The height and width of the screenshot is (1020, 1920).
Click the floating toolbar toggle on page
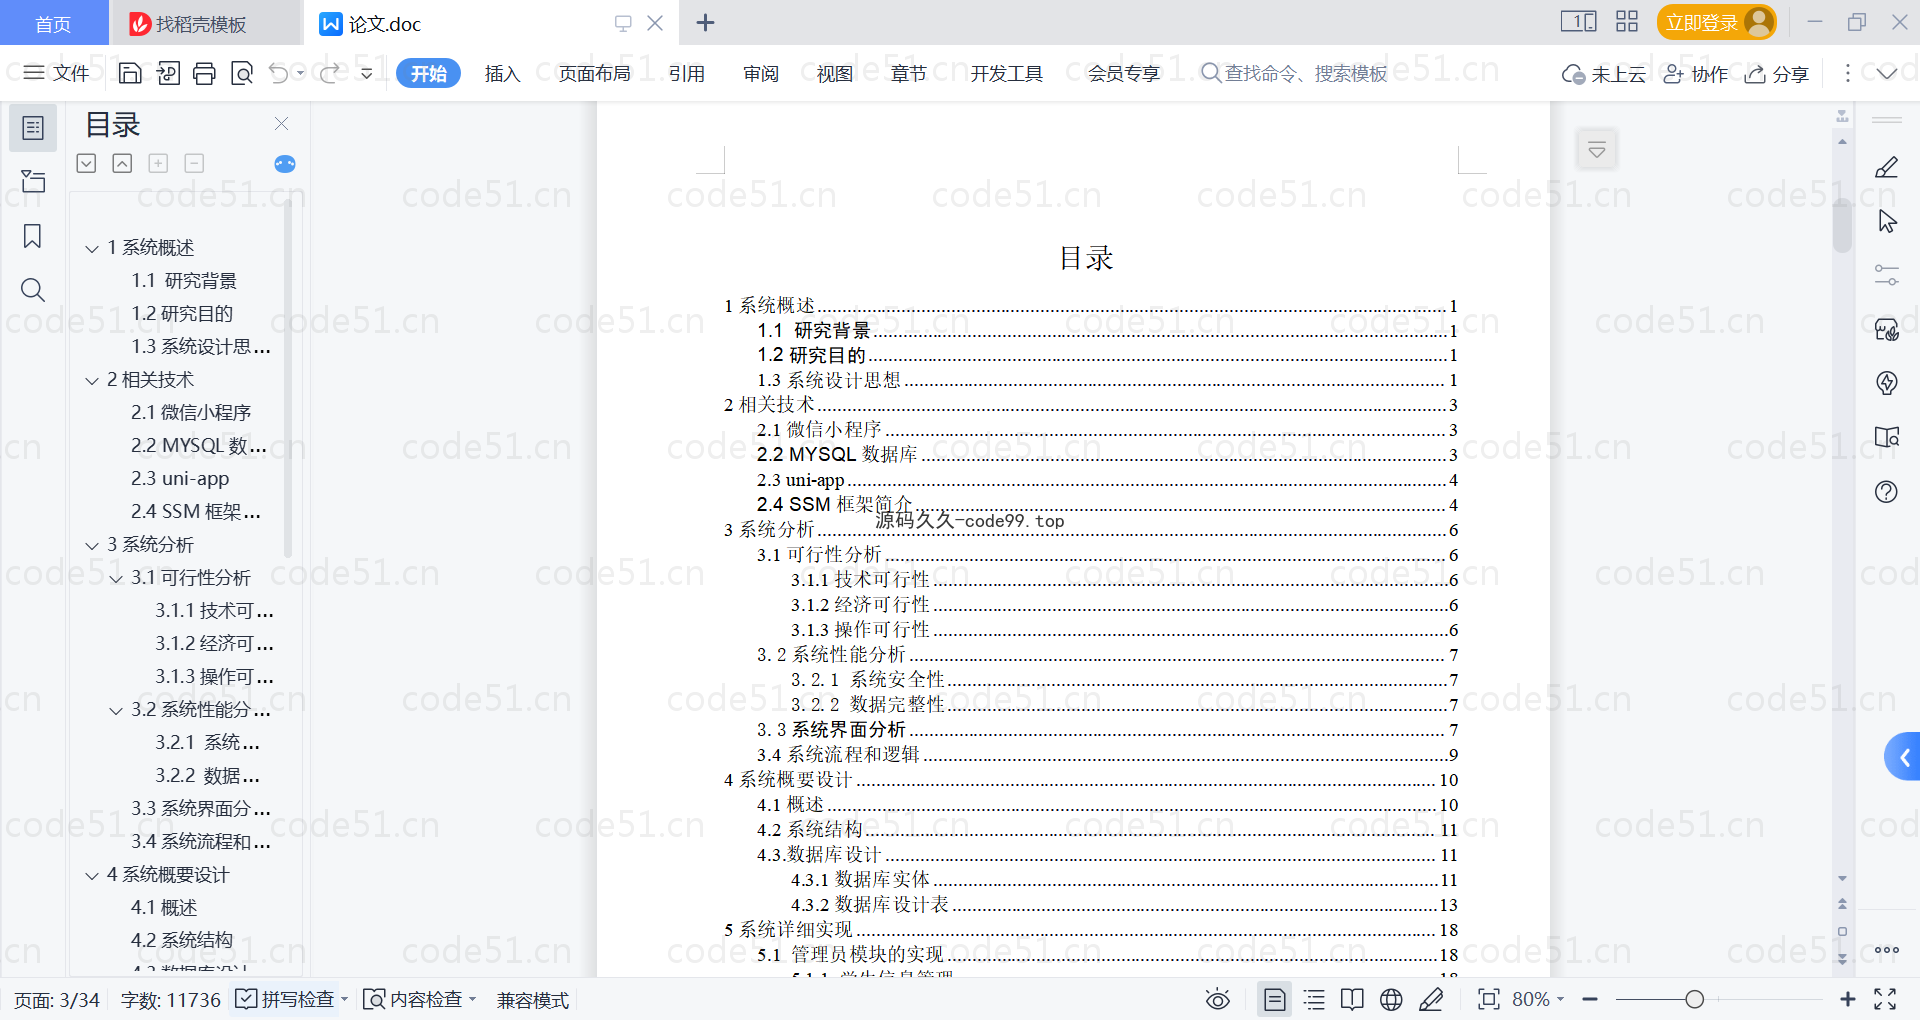click(1597, 150)
